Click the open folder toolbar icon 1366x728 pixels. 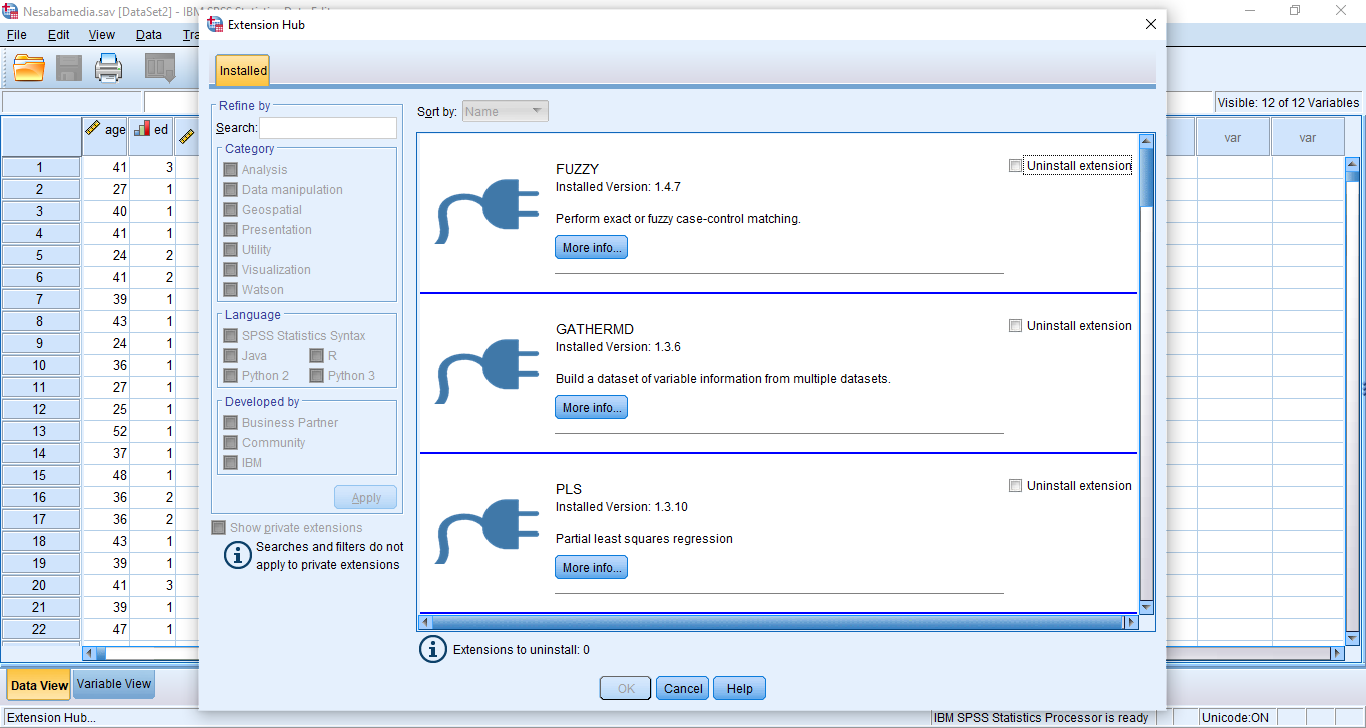(x=29, y=68)
